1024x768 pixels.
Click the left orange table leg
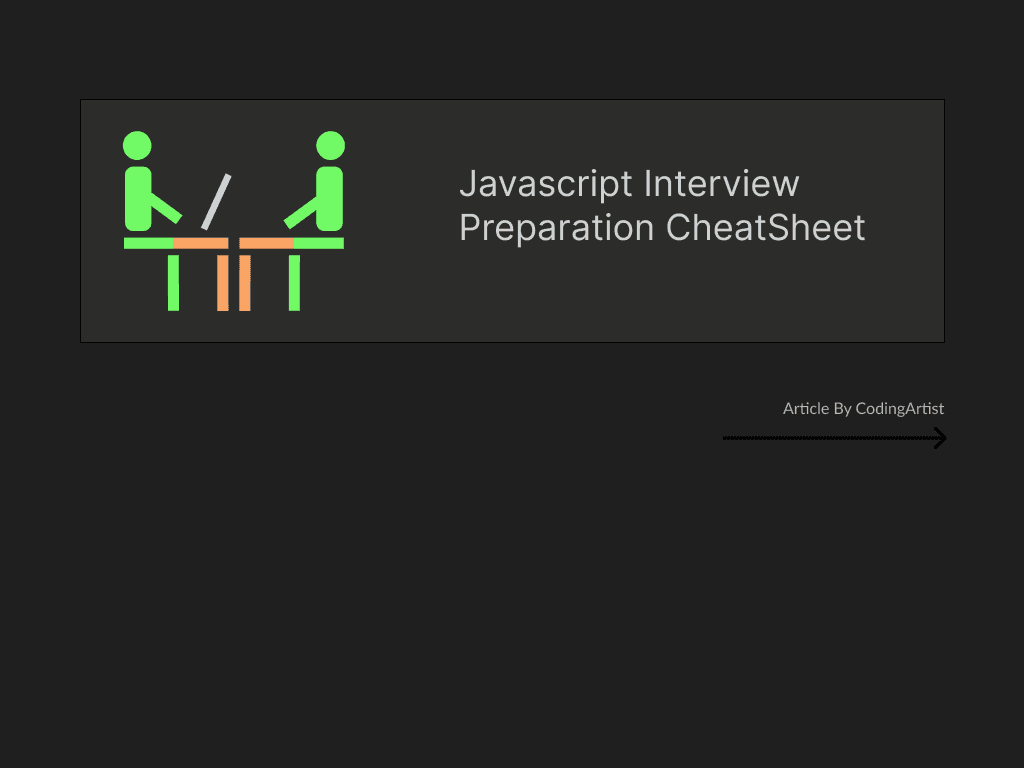pyautogui.click(x=223, y=282)
